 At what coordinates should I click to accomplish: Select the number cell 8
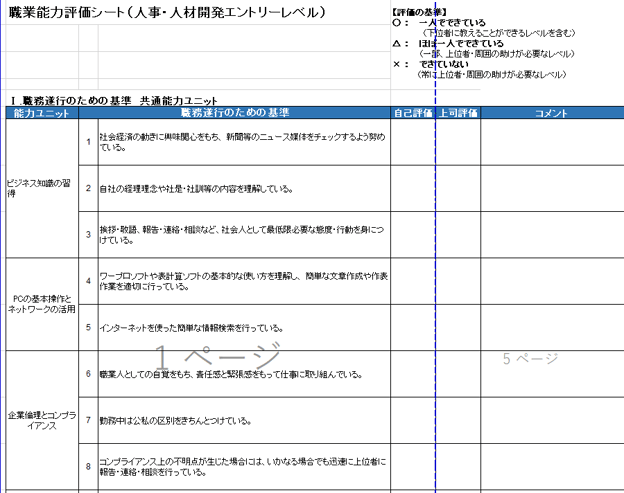(88, 467)
